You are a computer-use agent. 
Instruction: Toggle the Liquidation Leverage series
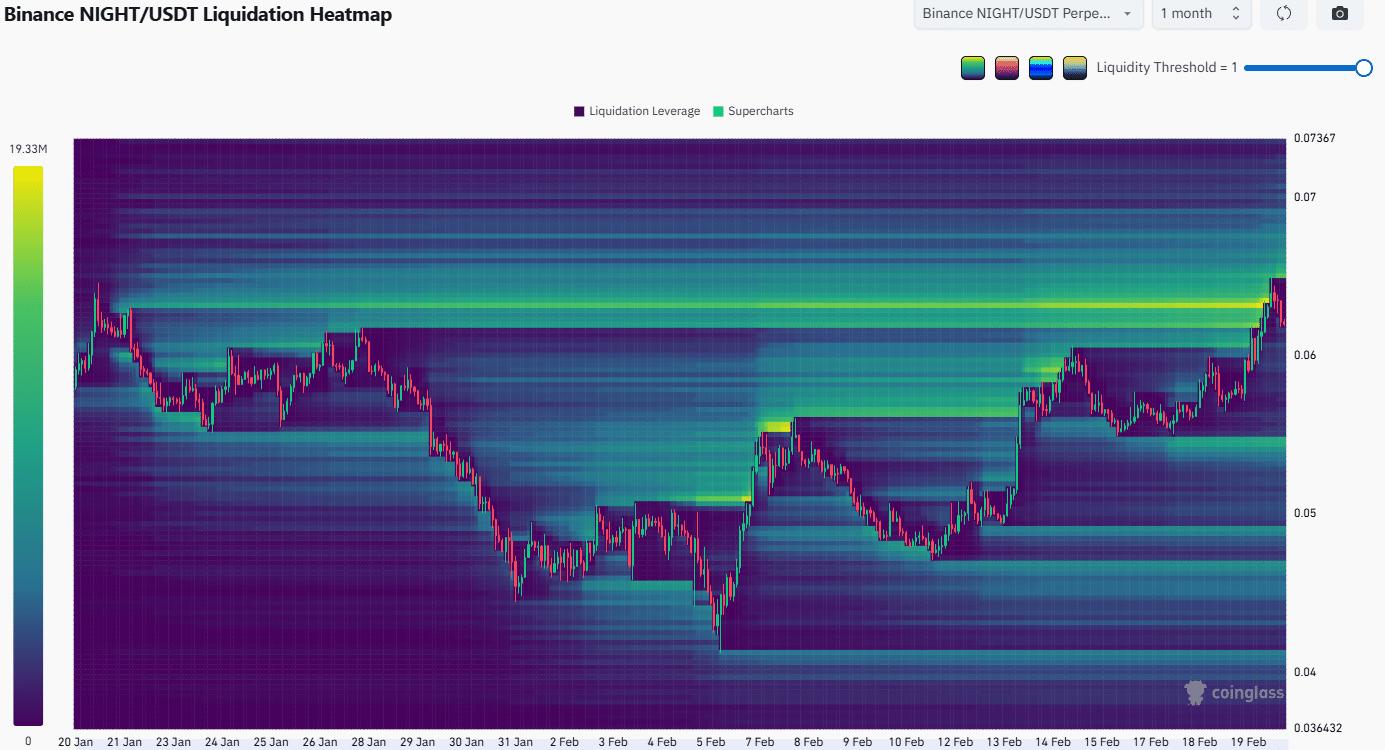[x=636, y=111]
